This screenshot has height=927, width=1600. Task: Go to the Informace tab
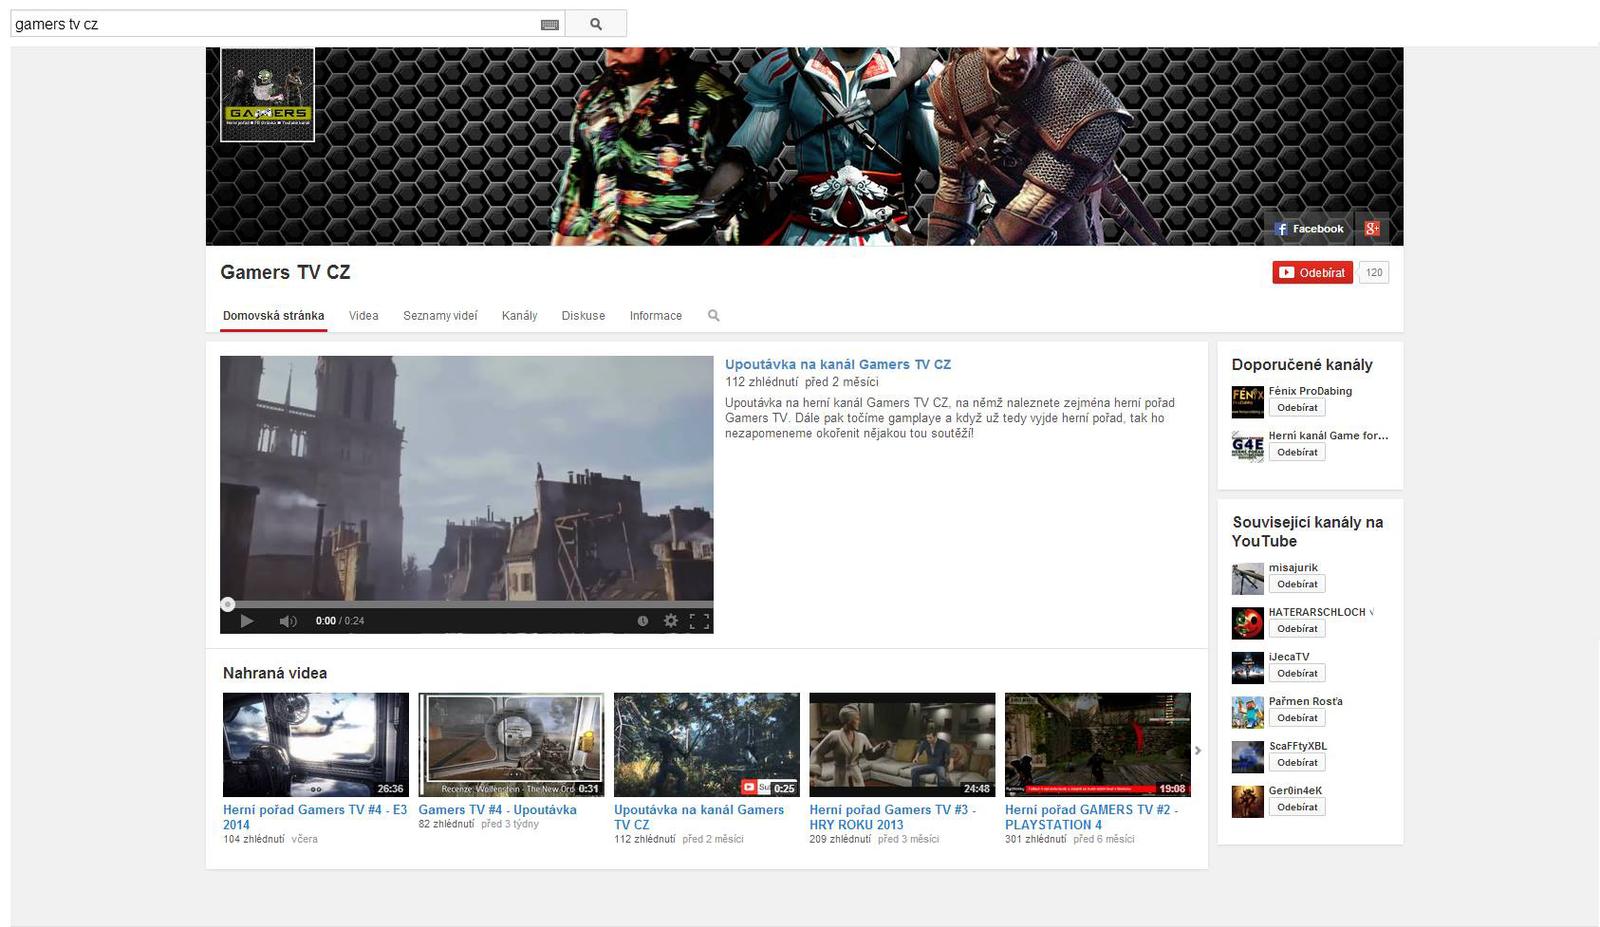pyautogui.click(x=655, y=316)
